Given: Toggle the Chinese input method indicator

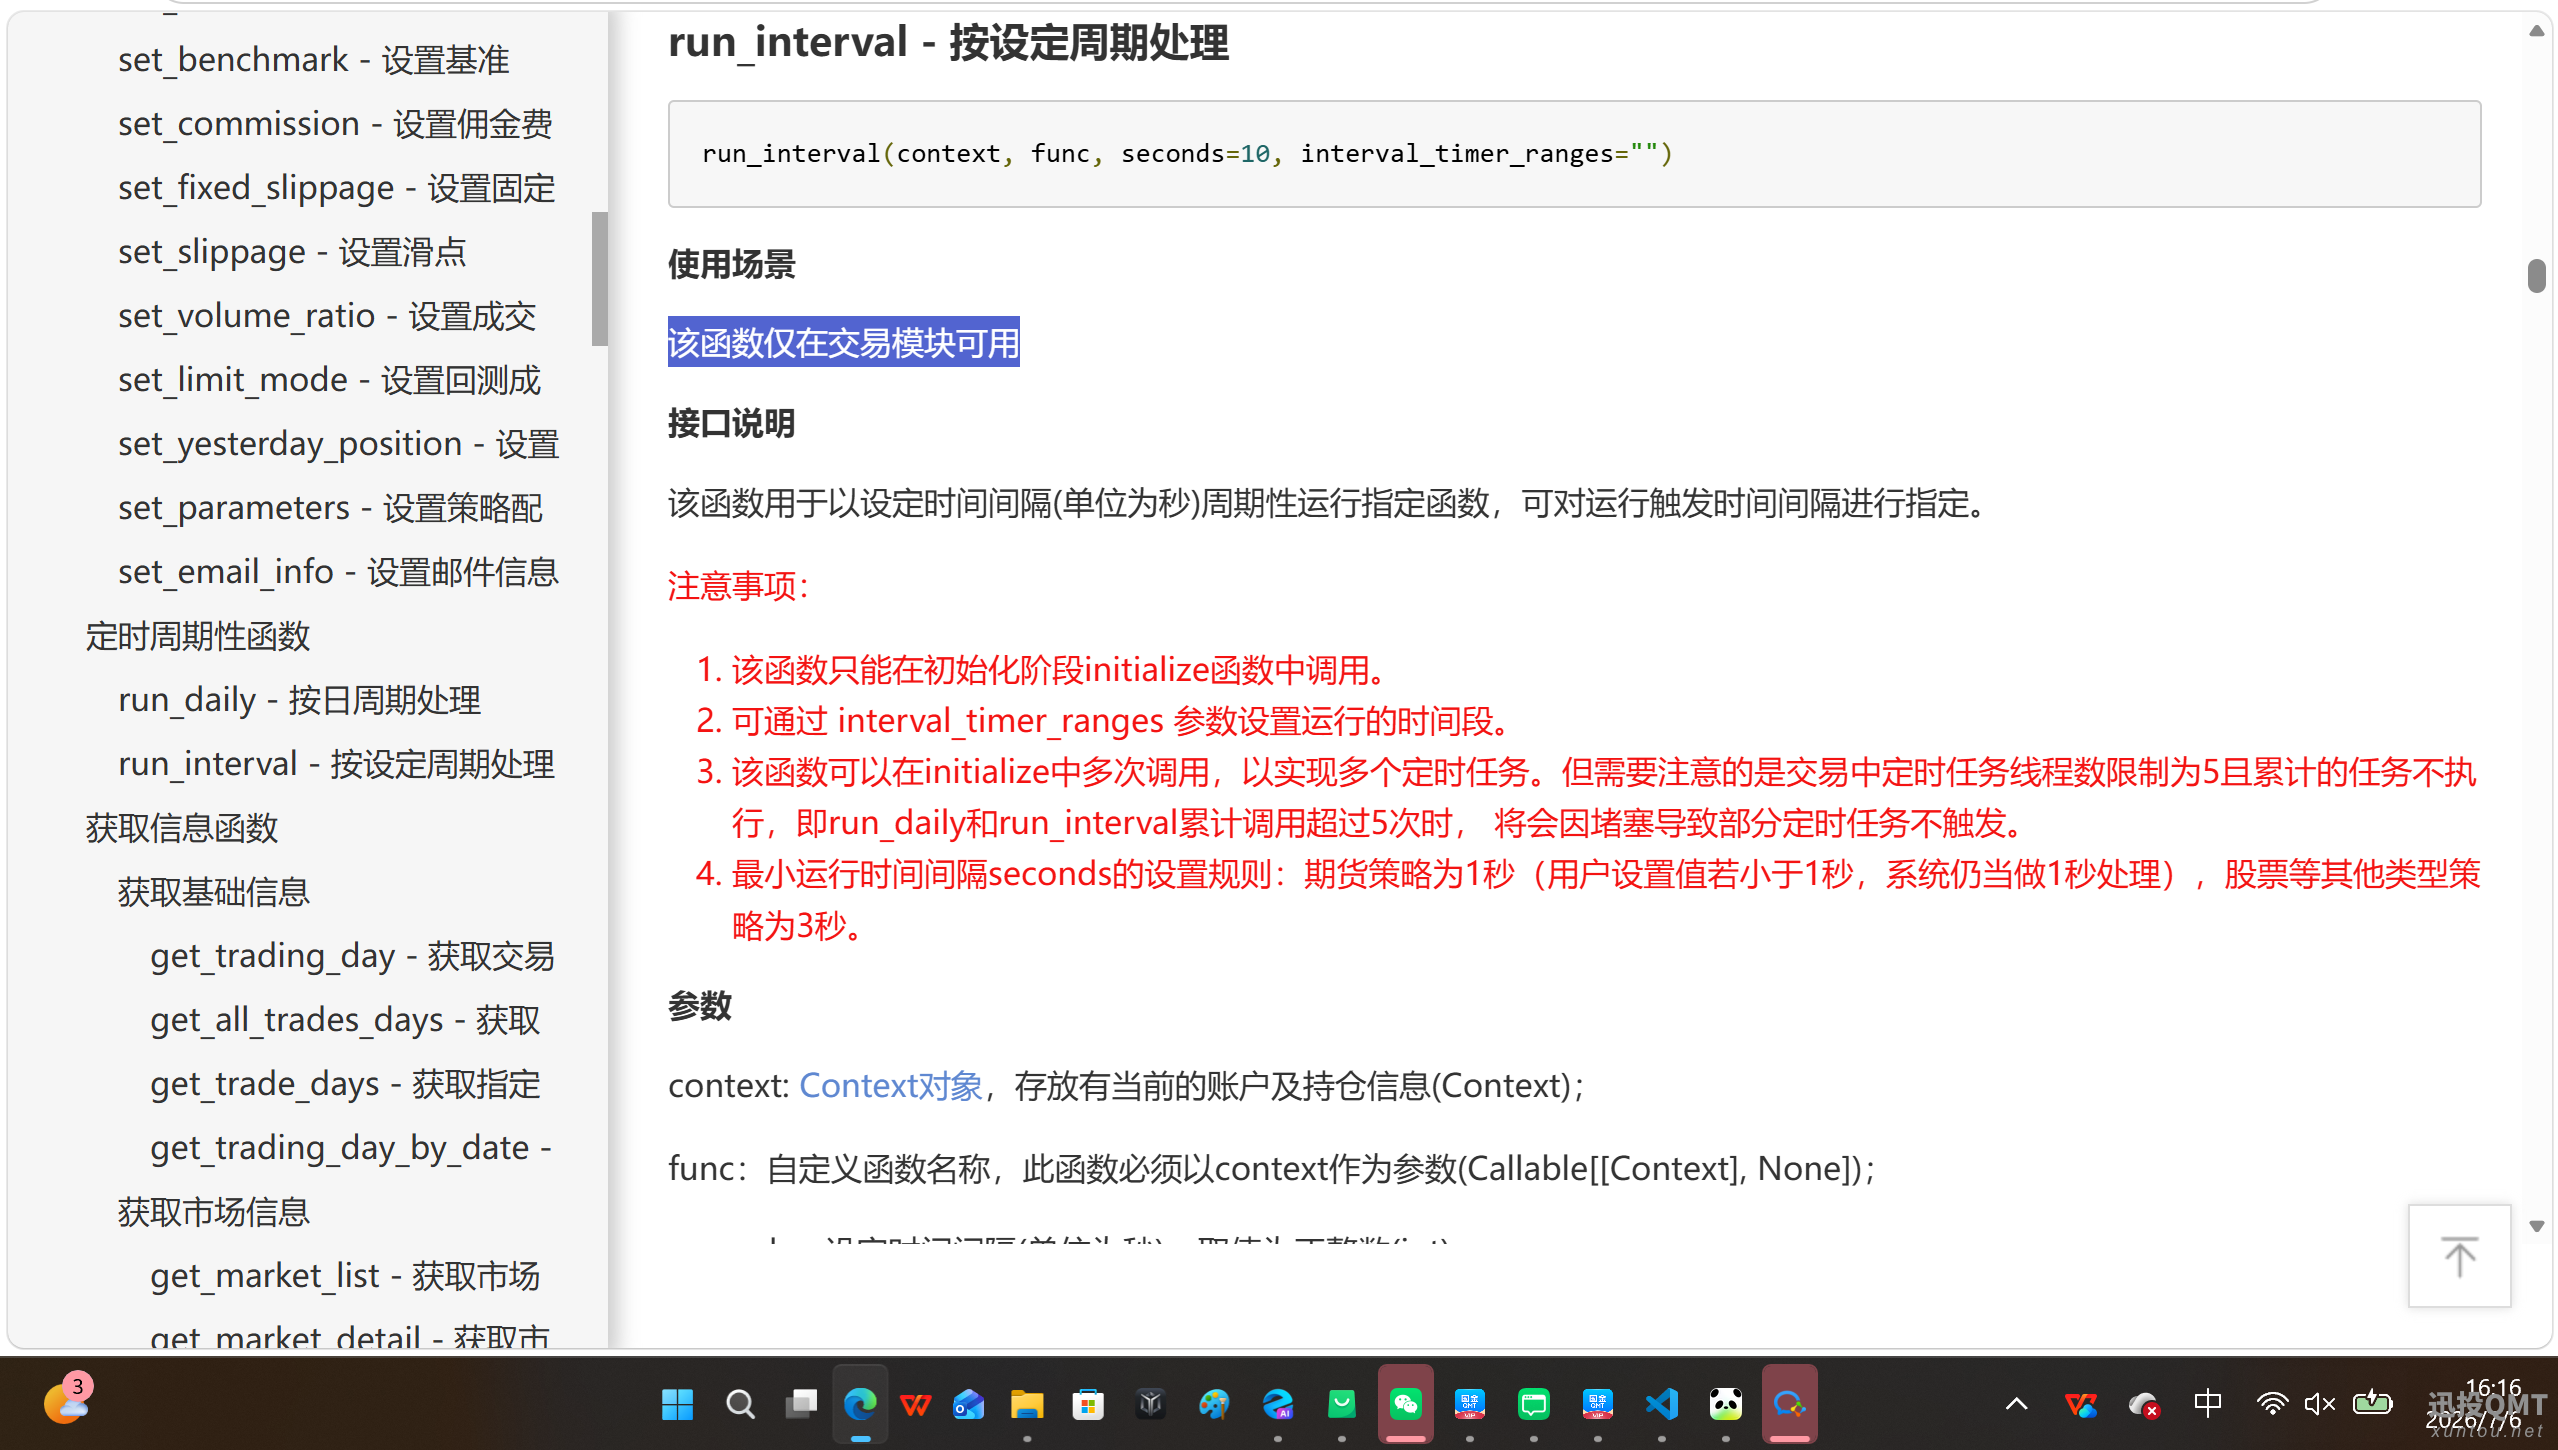Looking at the screenshot, I should point(2207,1403).
